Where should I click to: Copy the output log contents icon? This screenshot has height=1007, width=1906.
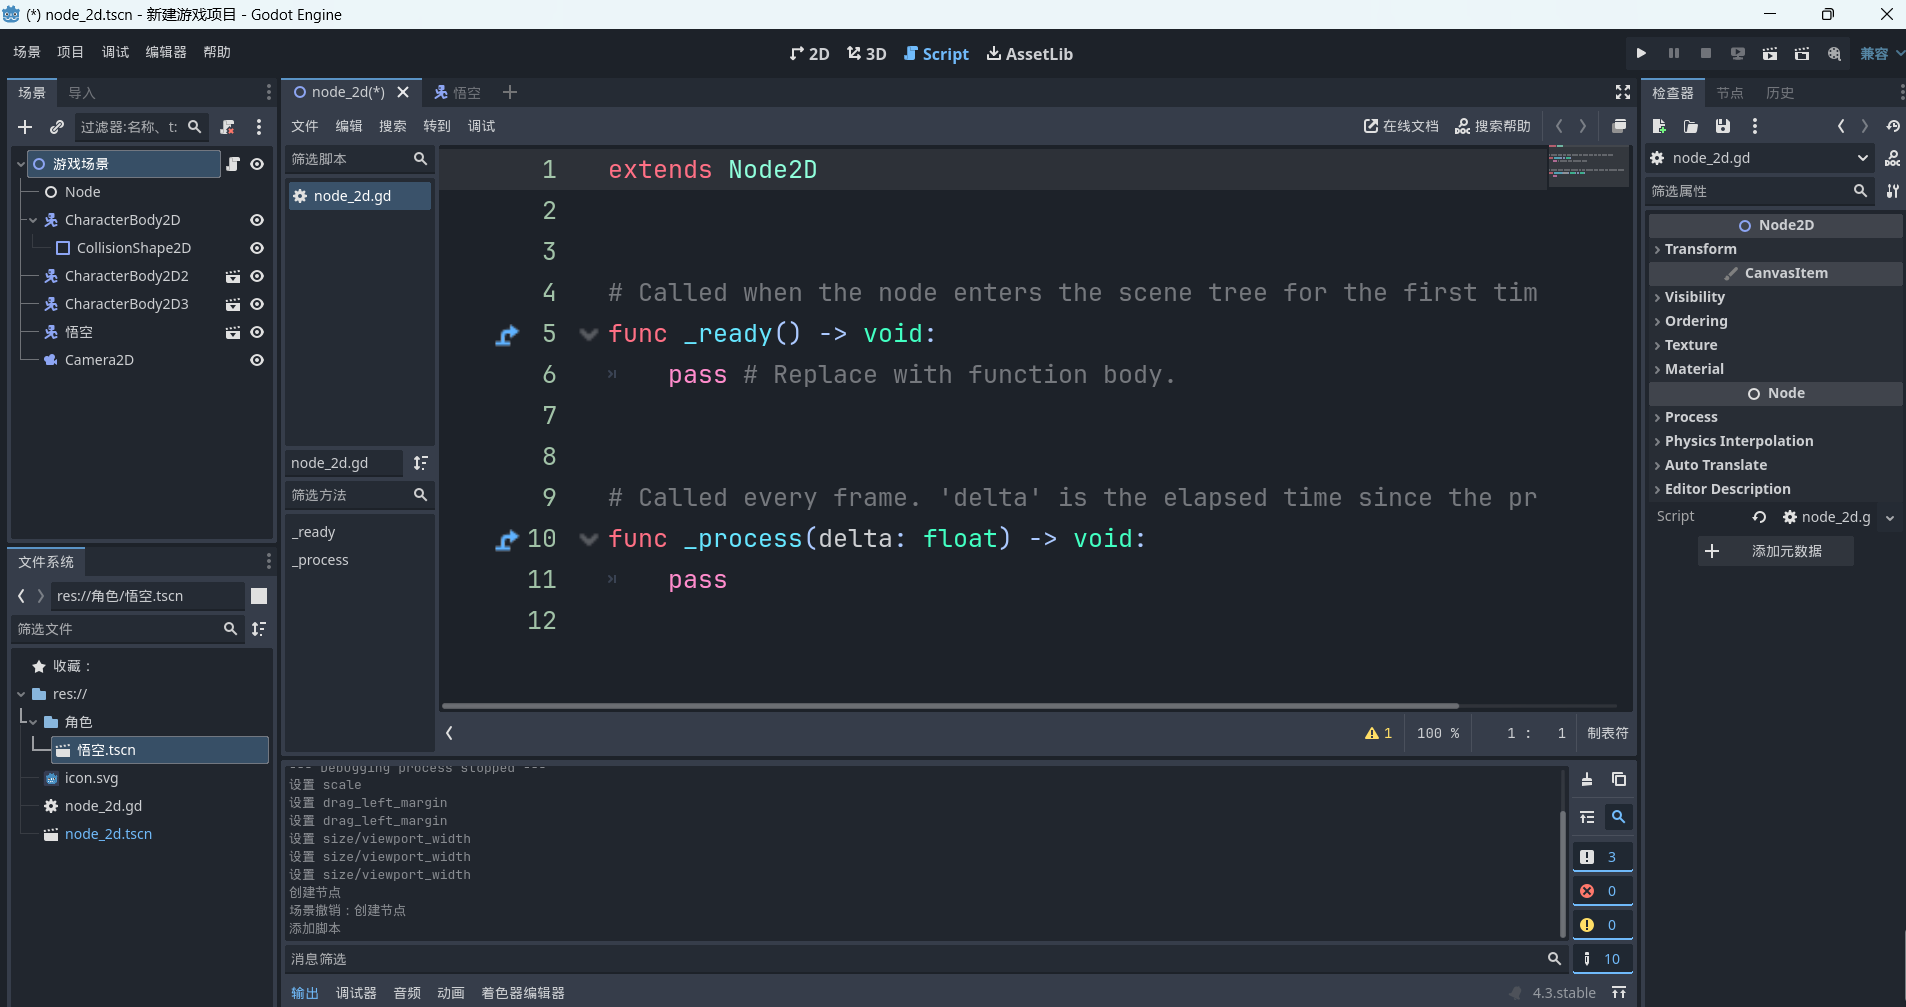tap(1618, 779)
